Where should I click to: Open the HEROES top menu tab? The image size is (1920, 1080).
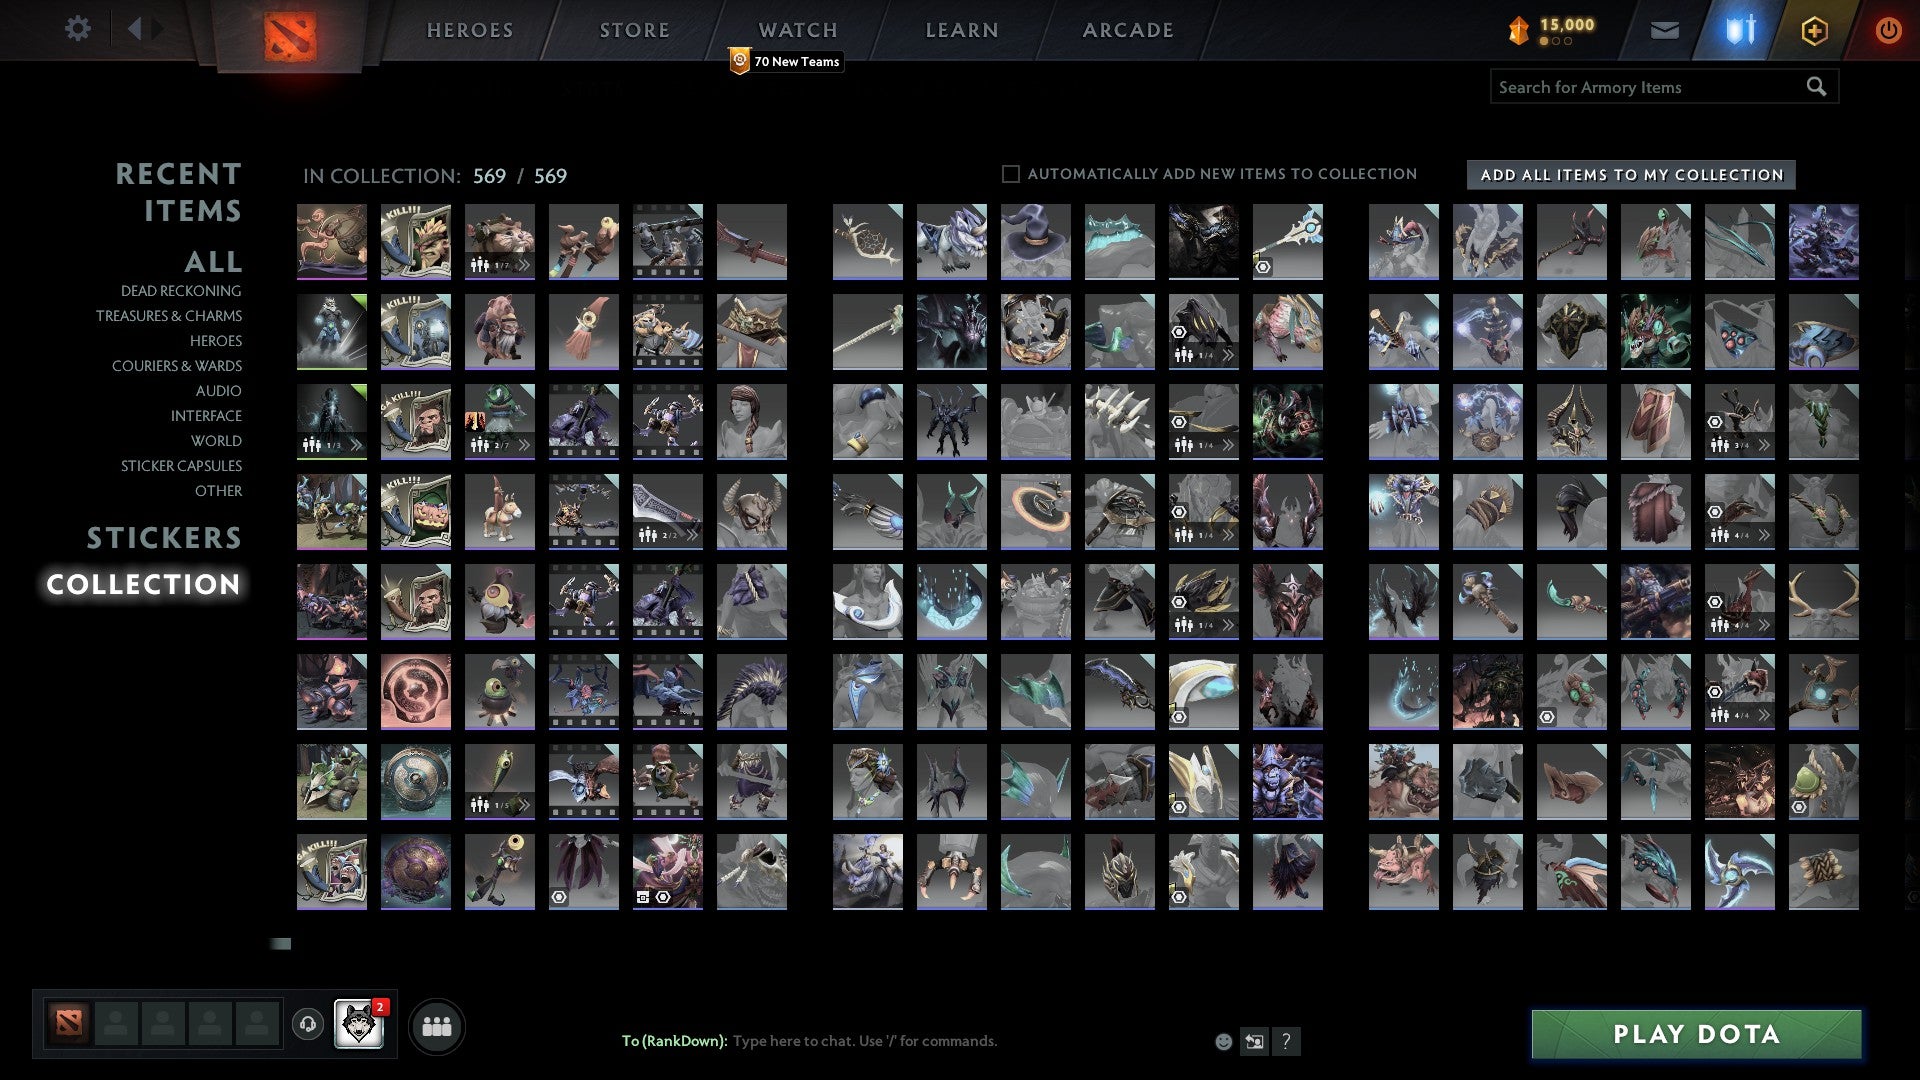point(470,30)
